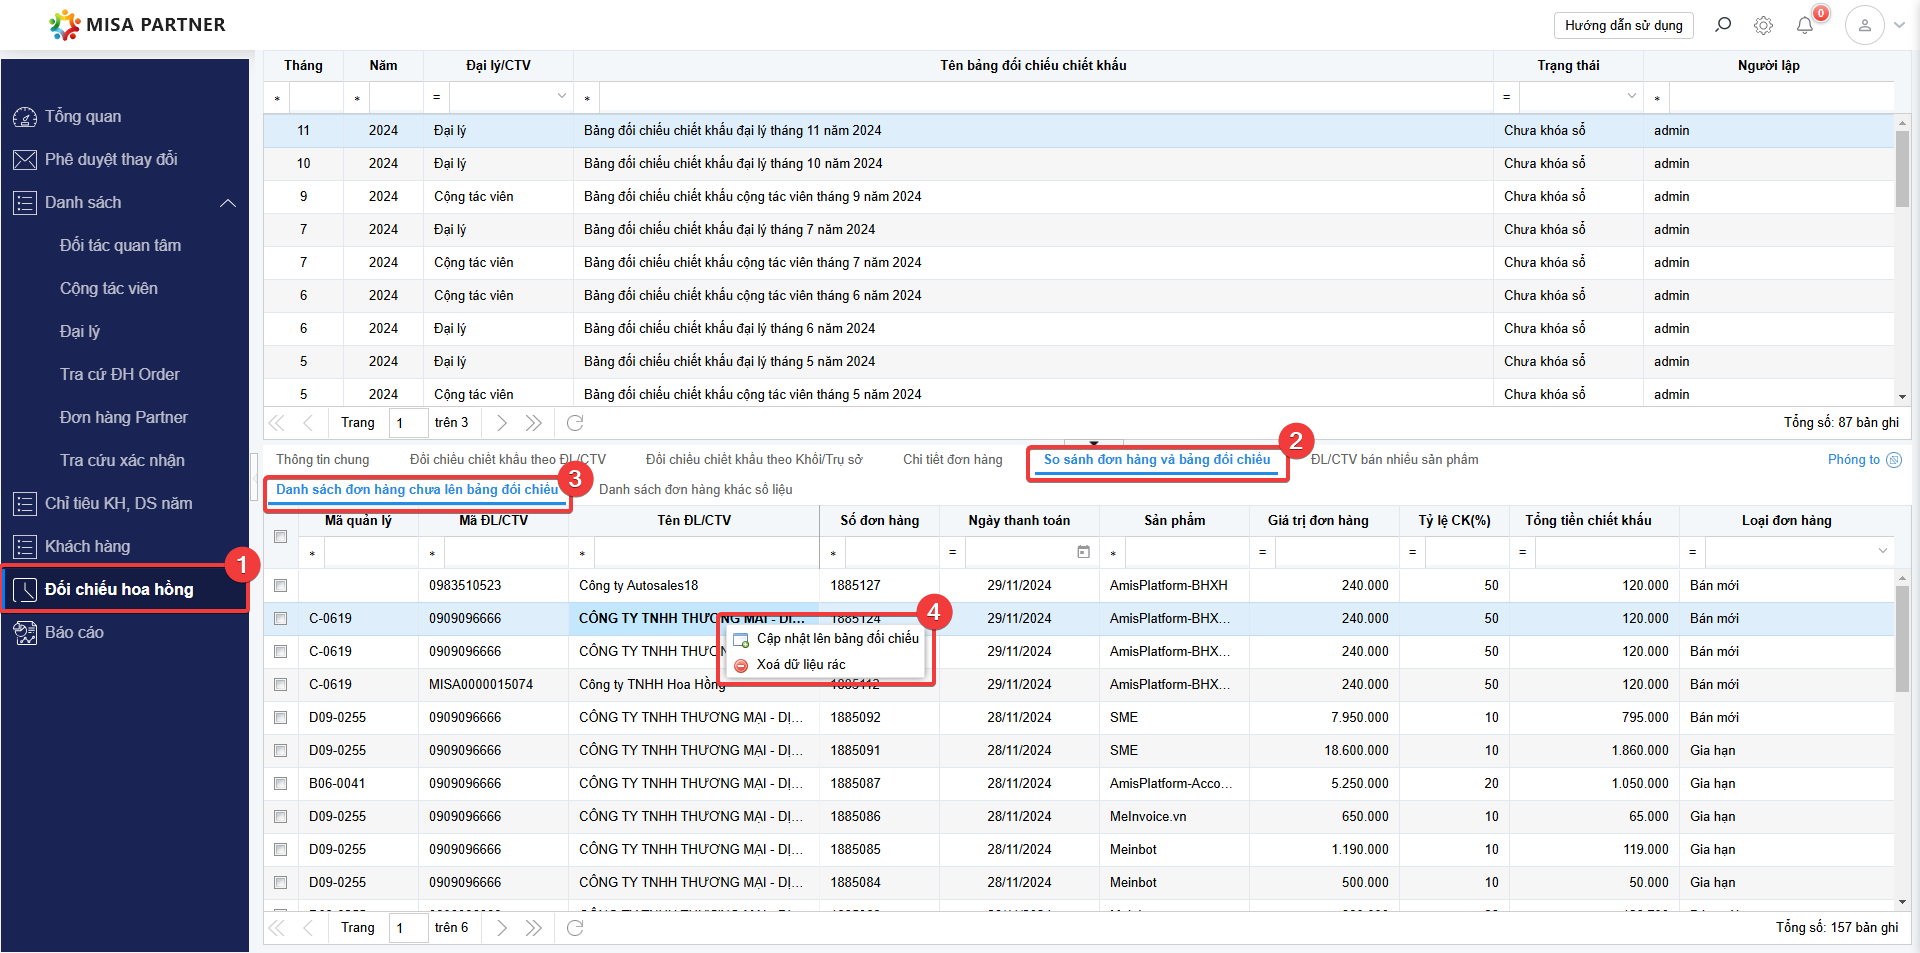Go to last page of top grid
The height and width of the screenshot is (953, 1920).
(534, 423)
